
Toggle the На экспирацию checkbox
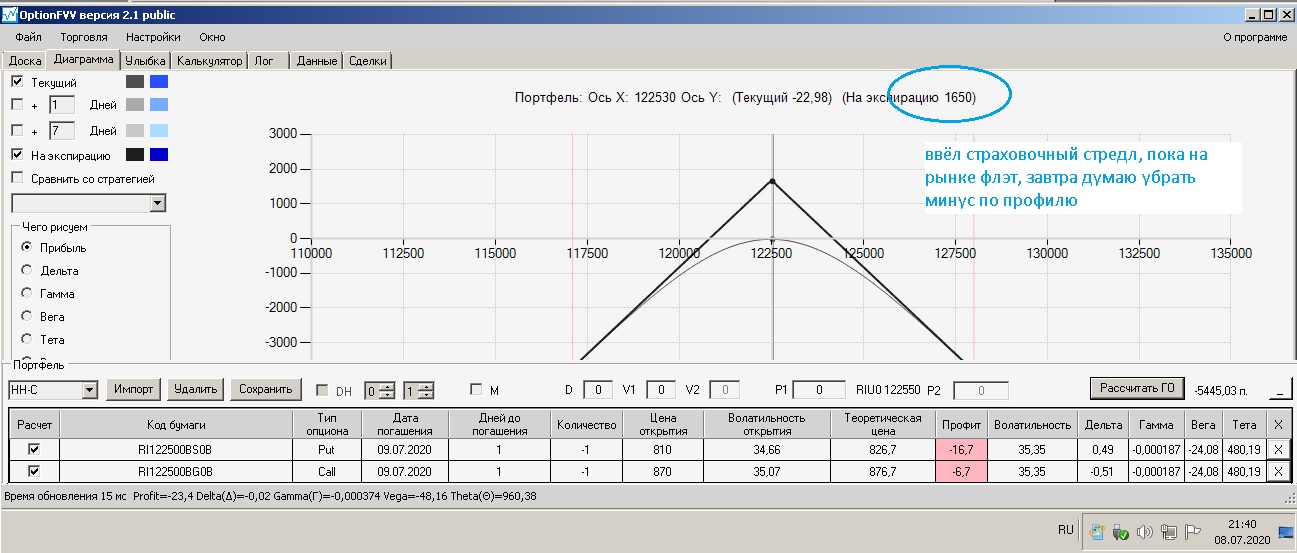coord(17,156)
